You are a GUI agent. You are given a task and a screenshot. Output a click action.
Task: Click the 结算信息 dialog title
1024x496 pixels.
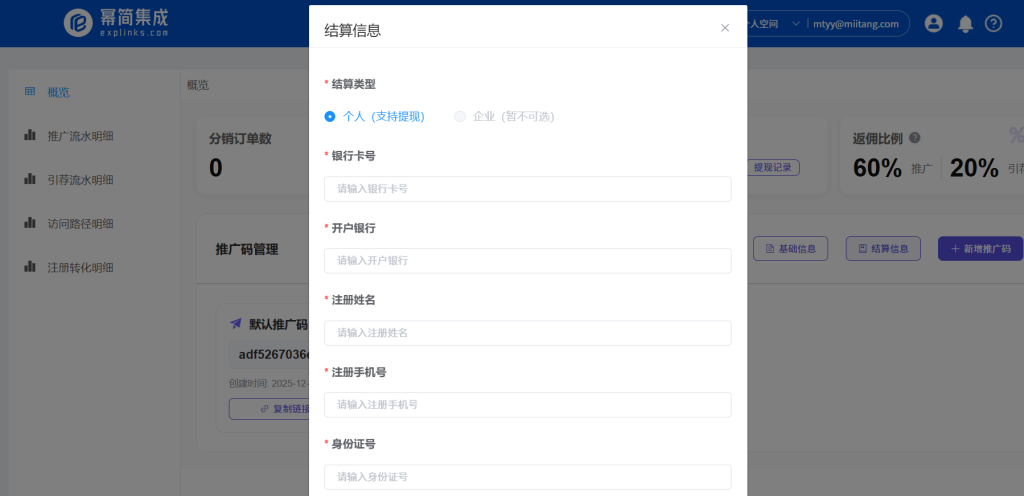(x=353, y=30)
